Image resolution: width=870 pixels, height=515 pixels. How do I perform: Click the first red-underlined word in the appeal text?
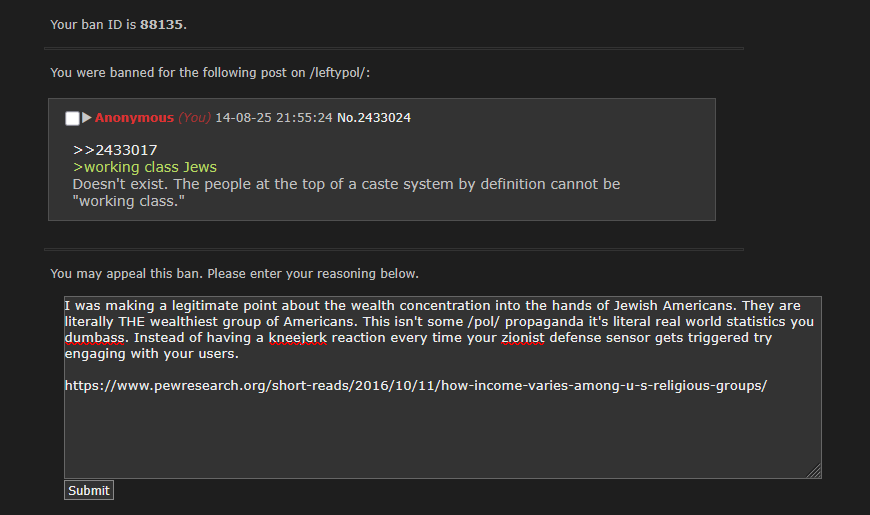click(x=94, y=338)
